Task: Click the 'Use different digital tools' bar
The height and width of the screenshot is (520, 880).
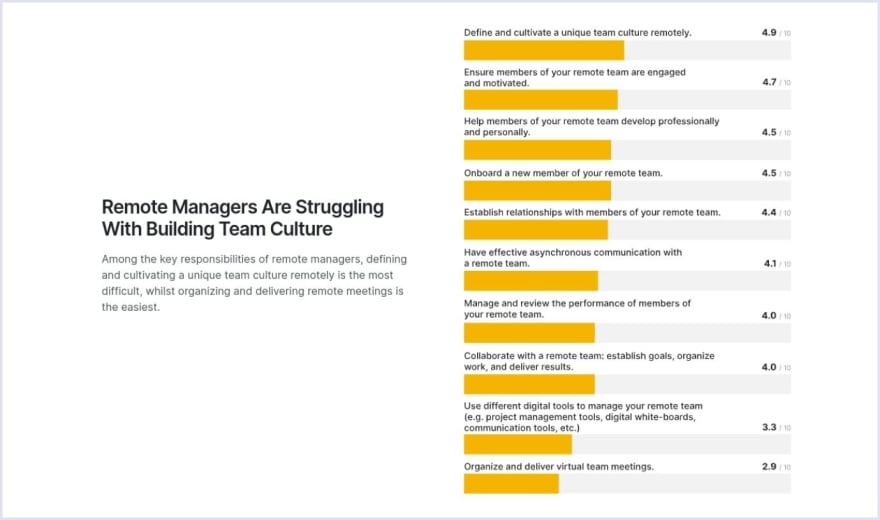Action: coord(517,445)
